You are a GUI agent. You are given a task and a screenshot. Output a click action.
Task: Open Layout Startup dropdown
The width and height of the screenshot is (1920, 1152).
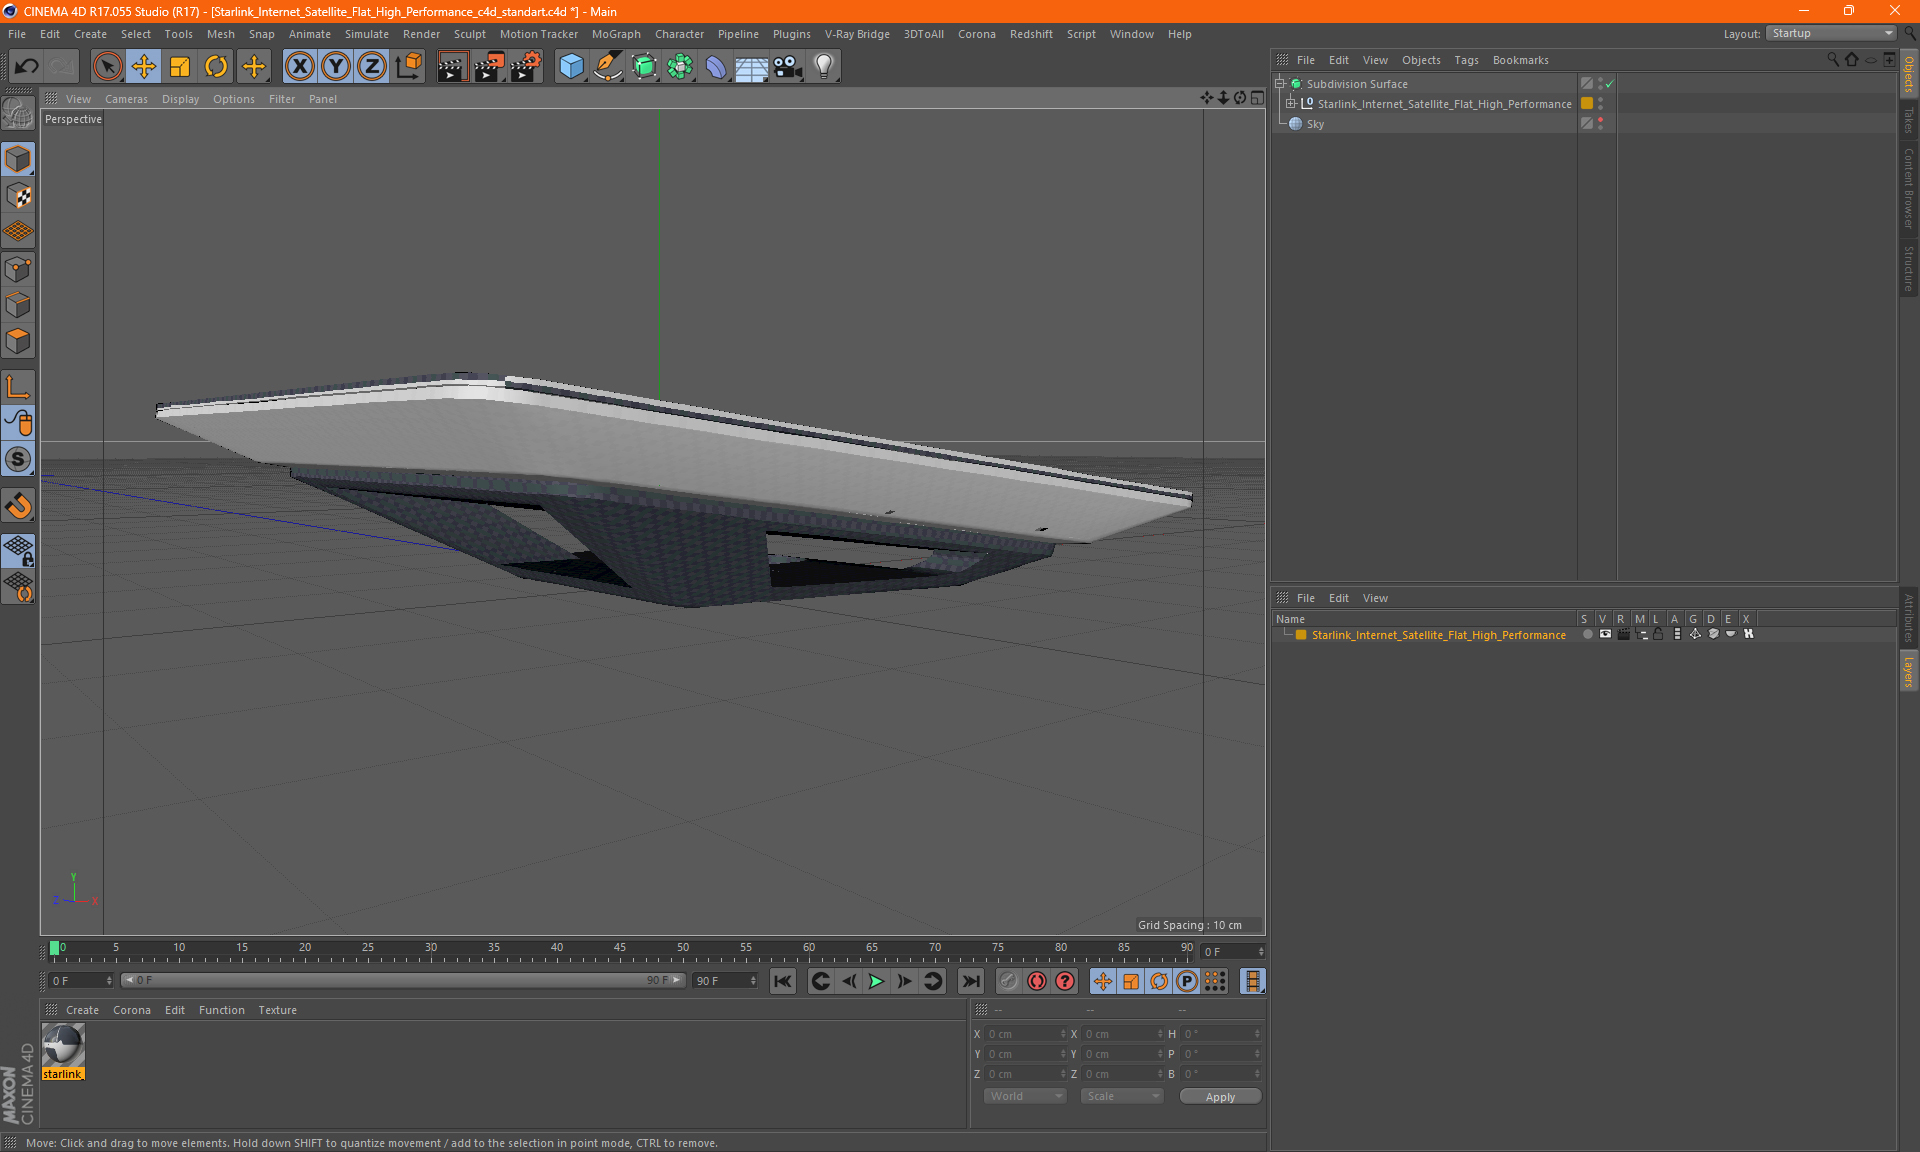[x=1832, y=33]
